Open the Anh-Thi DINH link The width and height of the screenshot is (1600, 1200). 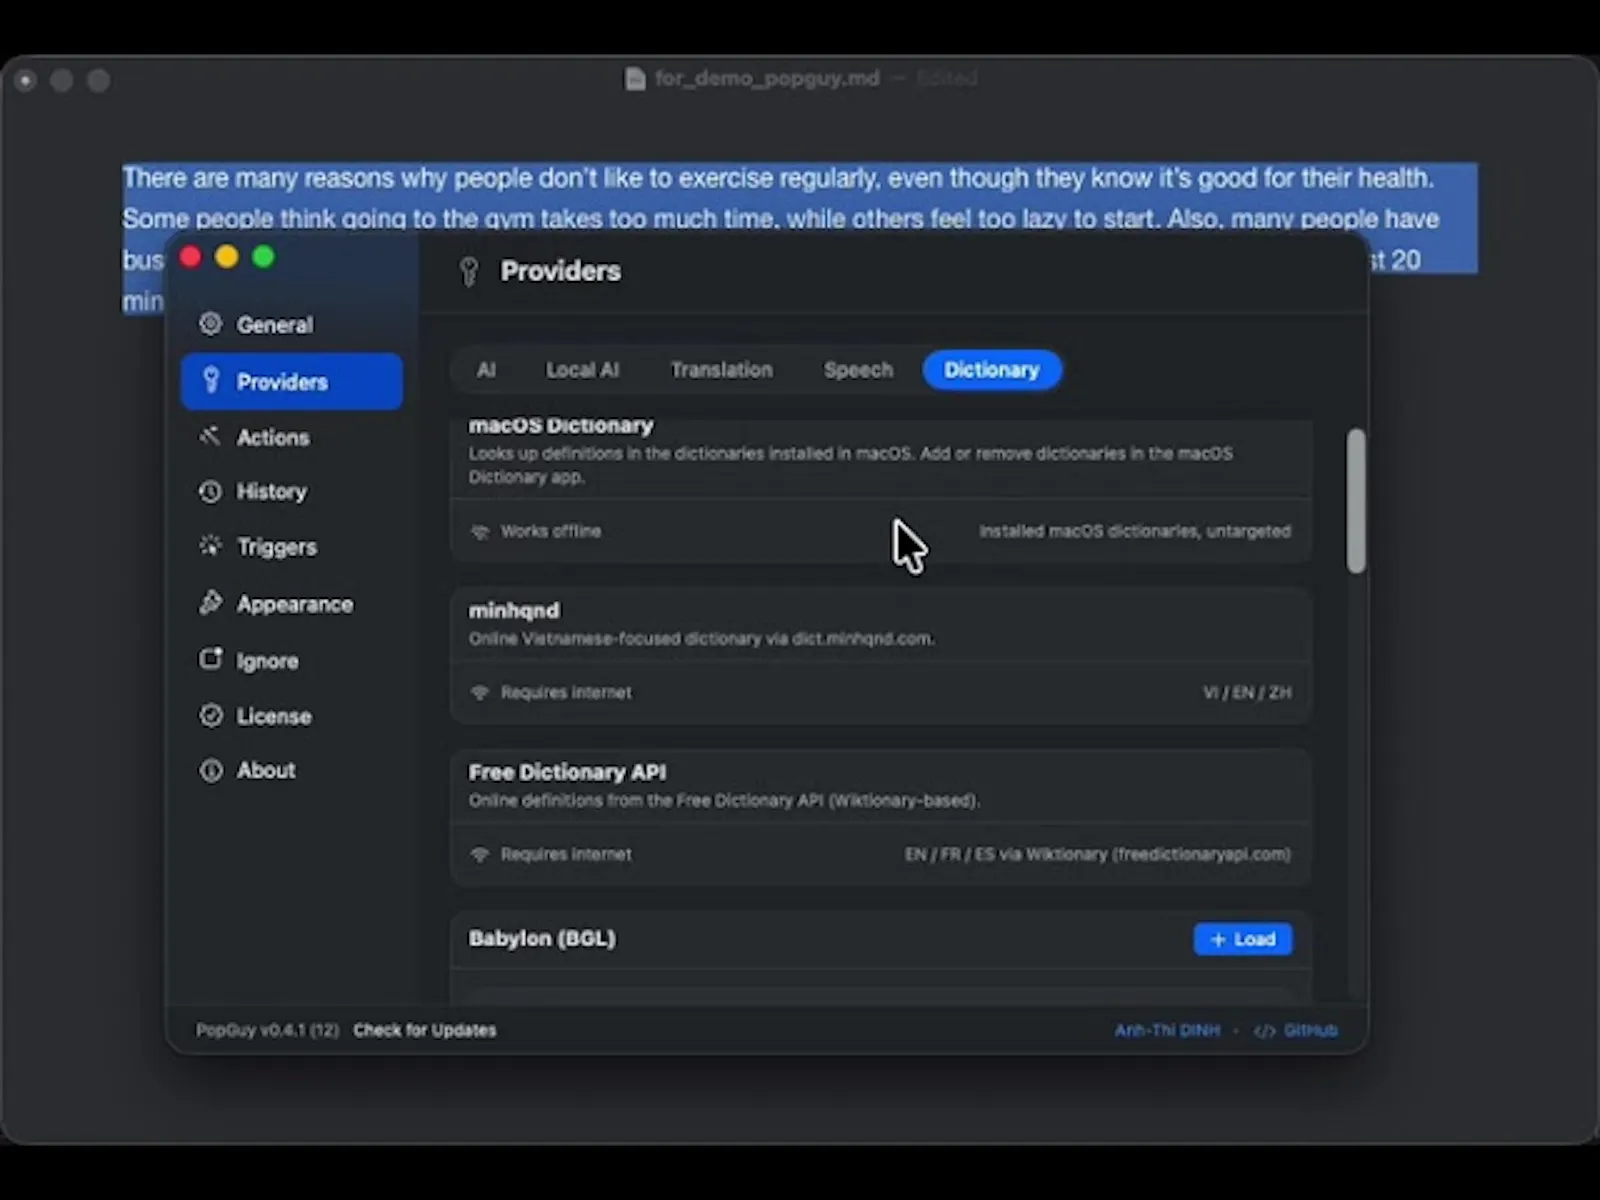pyautogui.click(x=1167, y=1030)
